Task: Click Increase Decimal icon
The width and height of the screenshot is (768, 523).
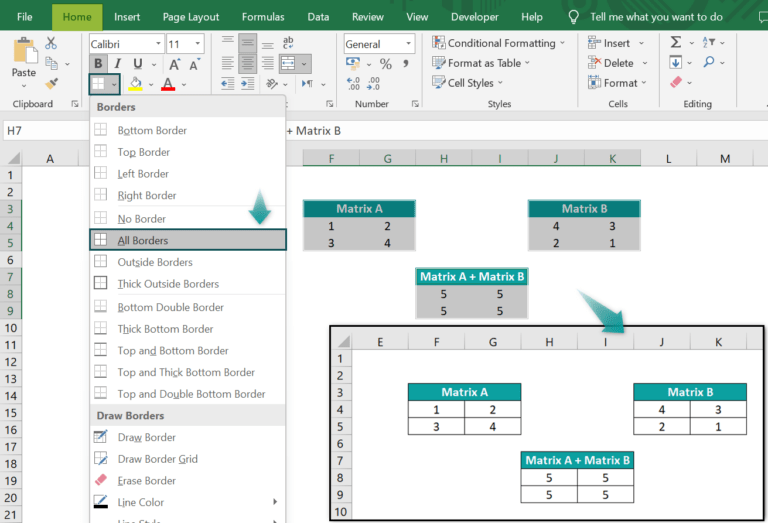Action: tap(353, 84)
